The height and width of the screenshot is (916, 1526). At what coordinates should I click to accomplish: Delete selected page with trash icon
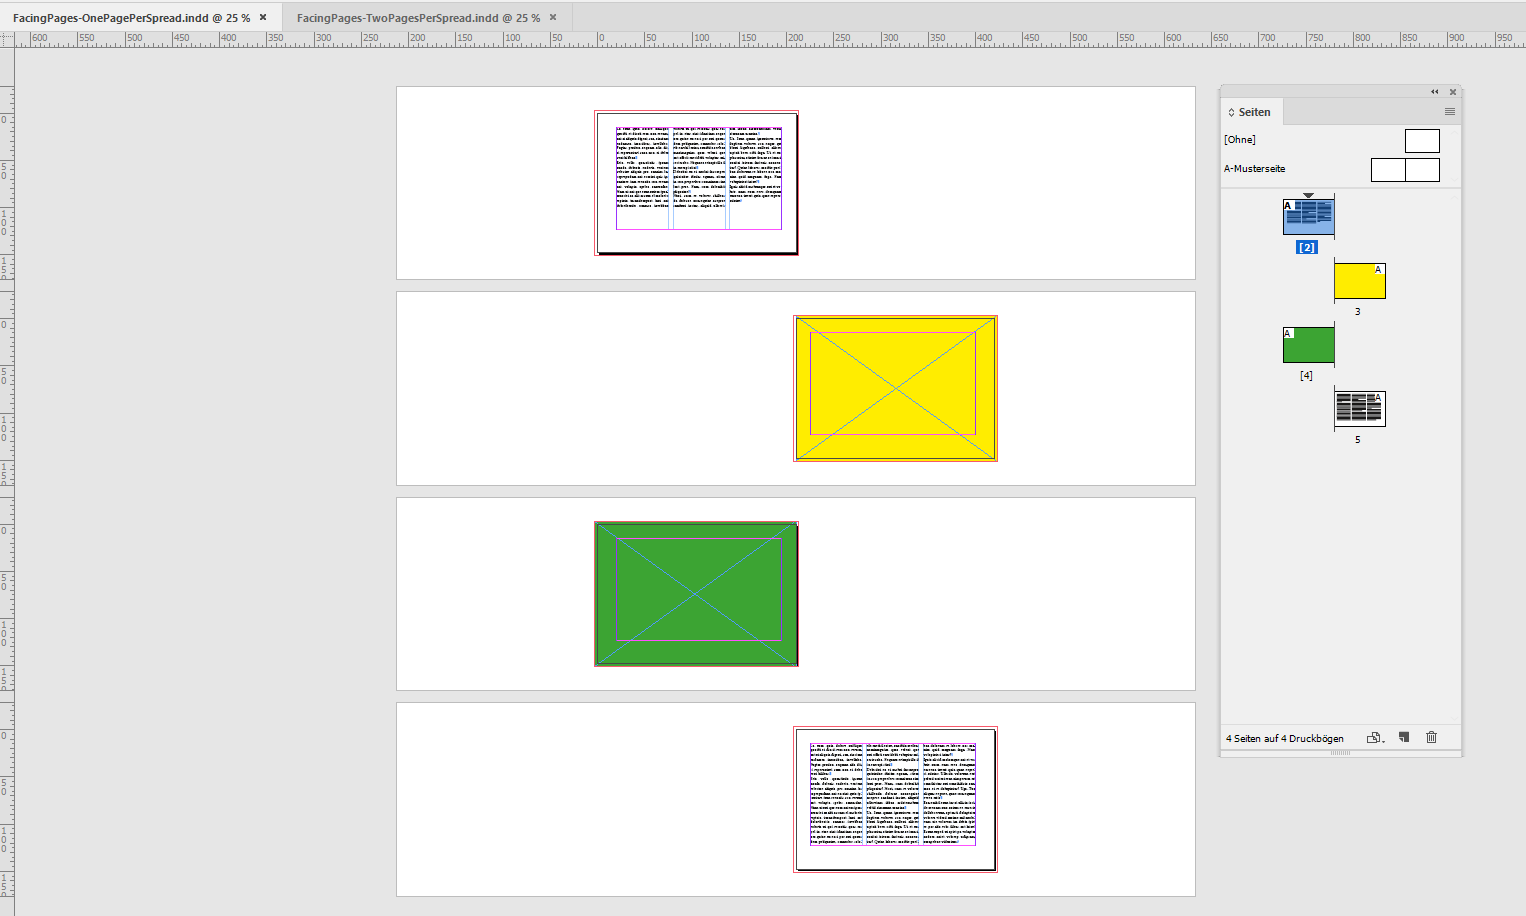[x=1431, y=738]
